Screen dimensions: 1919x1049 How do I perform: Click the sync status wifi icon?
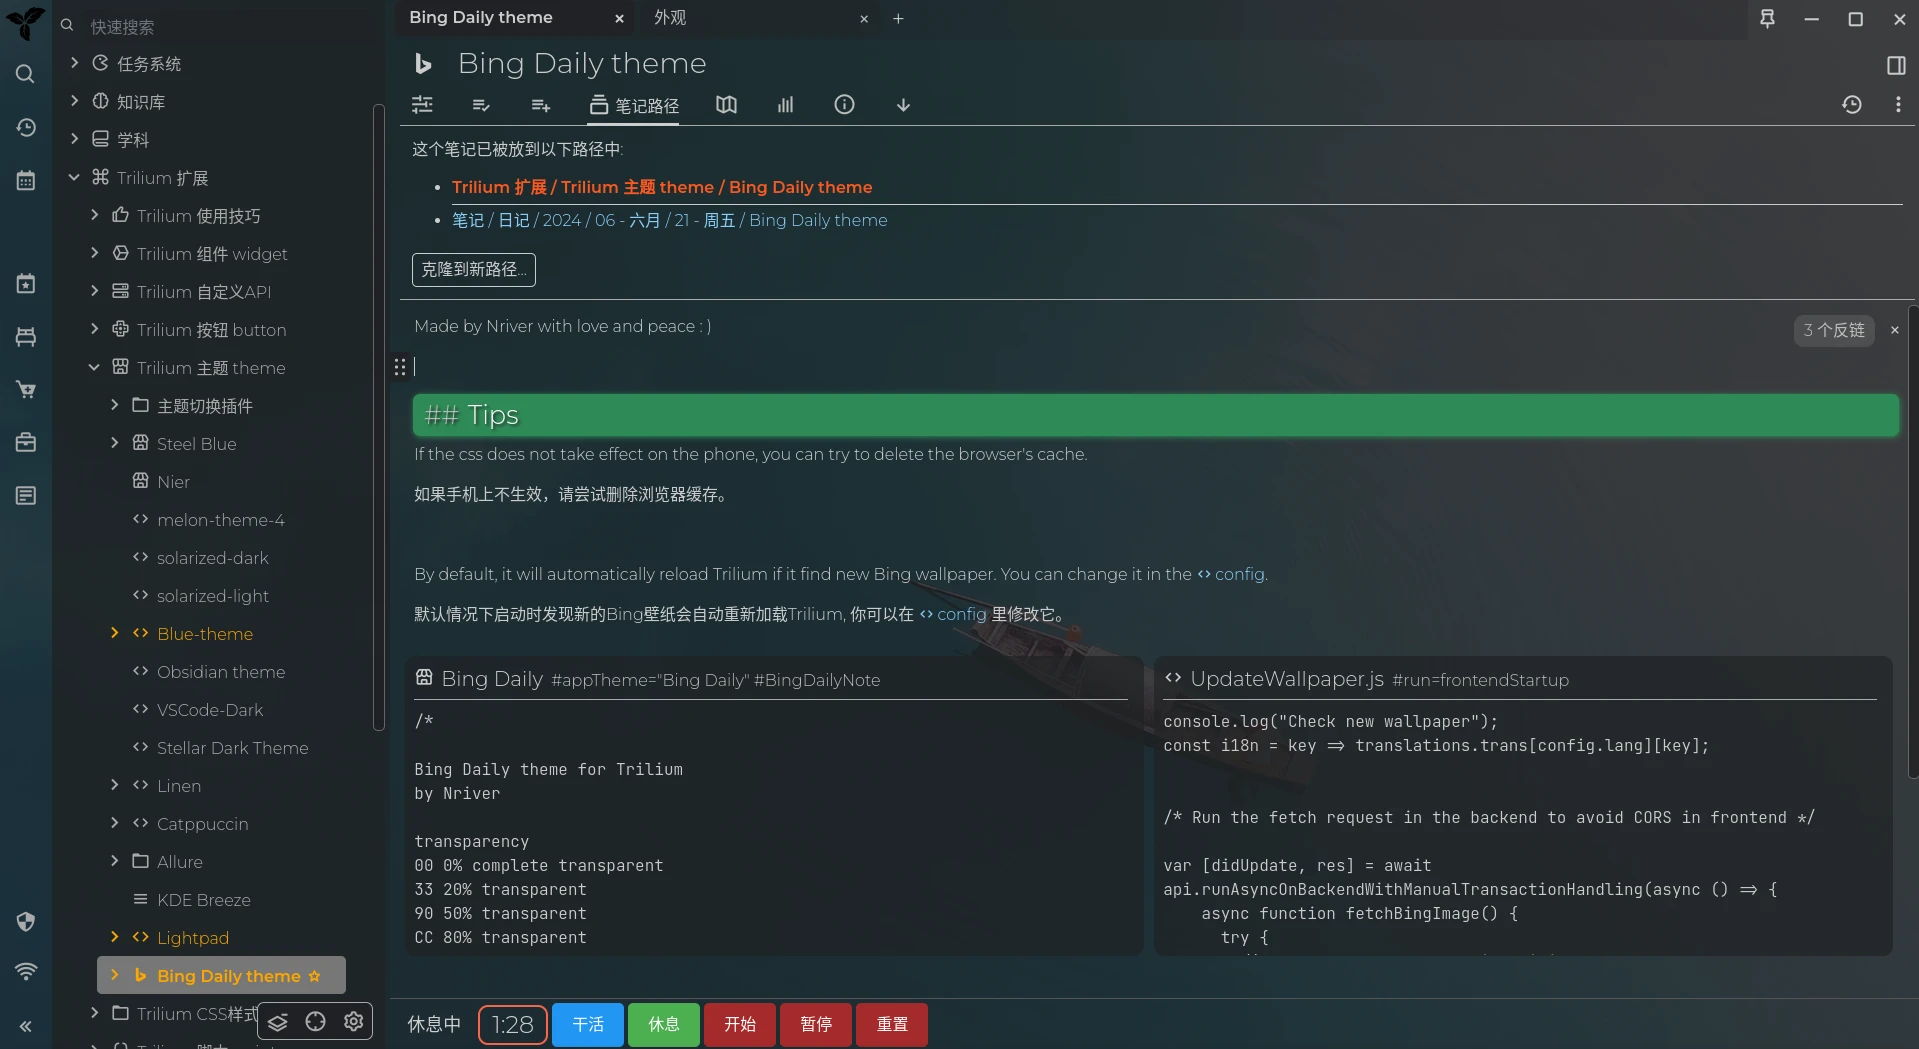click(26, 971)
